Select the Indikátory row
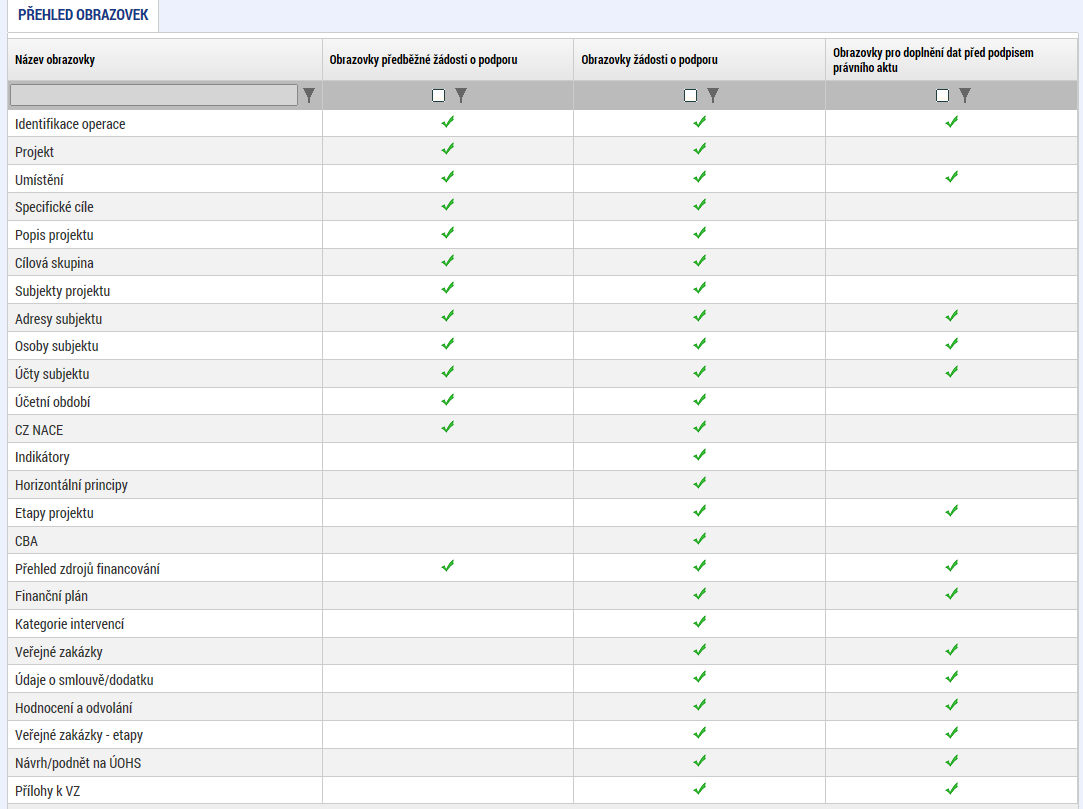This screenshot has width=1083, height=809. (x=543, y=457)
